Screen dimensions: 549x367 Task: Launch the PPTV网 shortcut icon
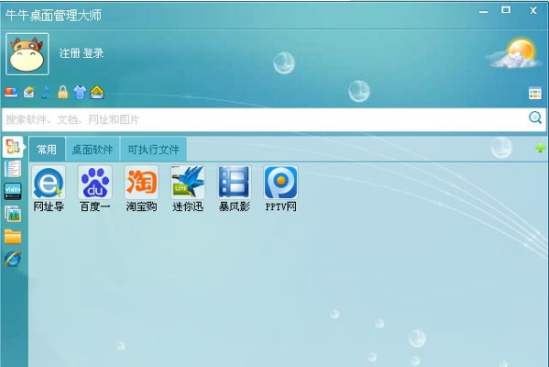click(281, 182)
